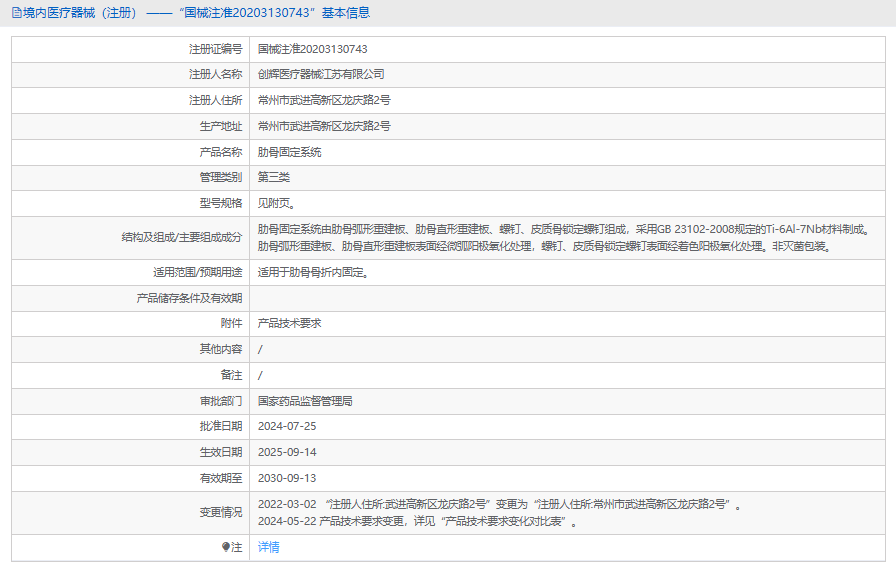Select management category value 第三类

(x=274, y=178)
